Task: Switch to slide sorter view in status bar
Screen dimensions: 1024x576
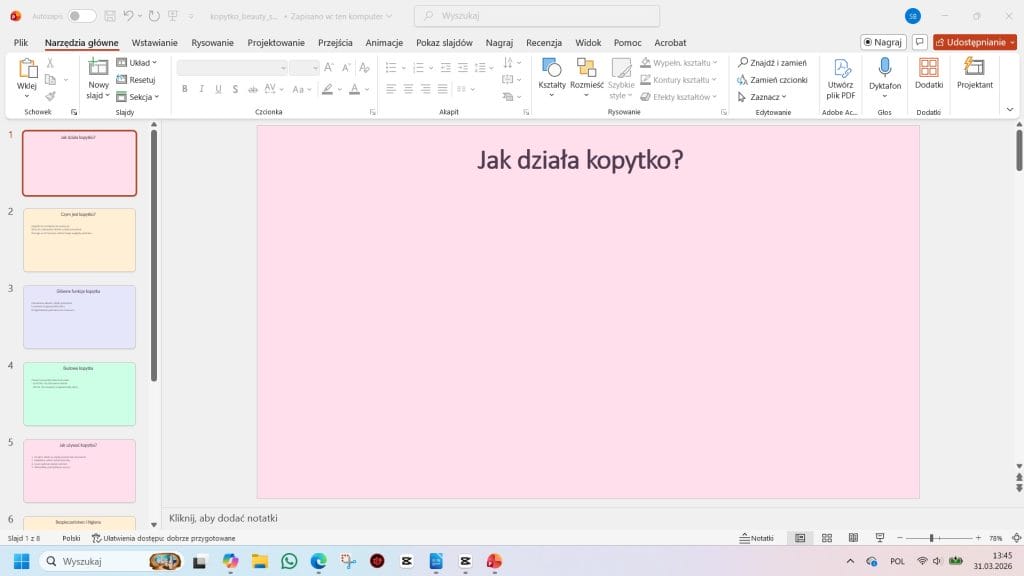Action: (x=826, y=538)
